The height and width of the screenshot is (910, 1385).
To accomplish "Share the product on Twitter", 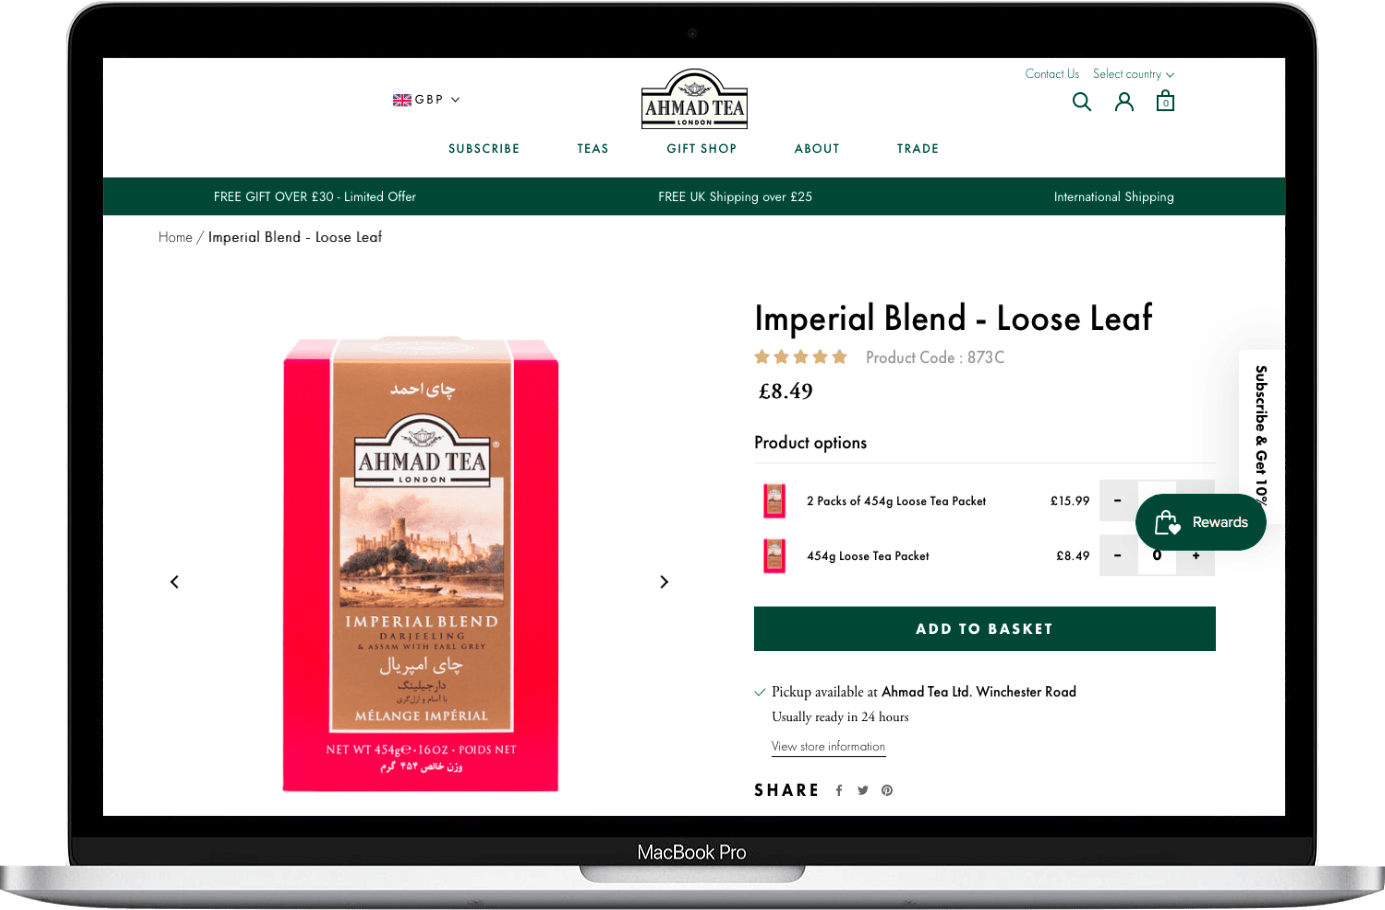I will (863, 790).
